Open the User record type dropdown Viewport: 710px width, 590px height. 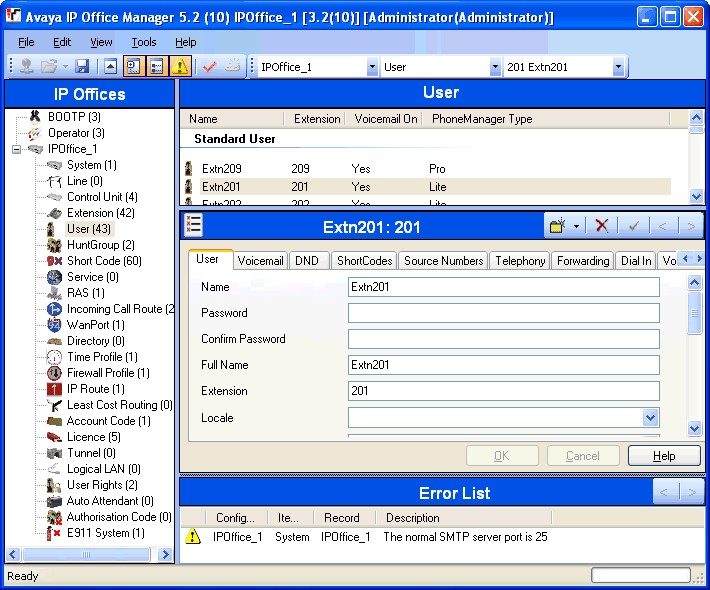tap(495, 67)
